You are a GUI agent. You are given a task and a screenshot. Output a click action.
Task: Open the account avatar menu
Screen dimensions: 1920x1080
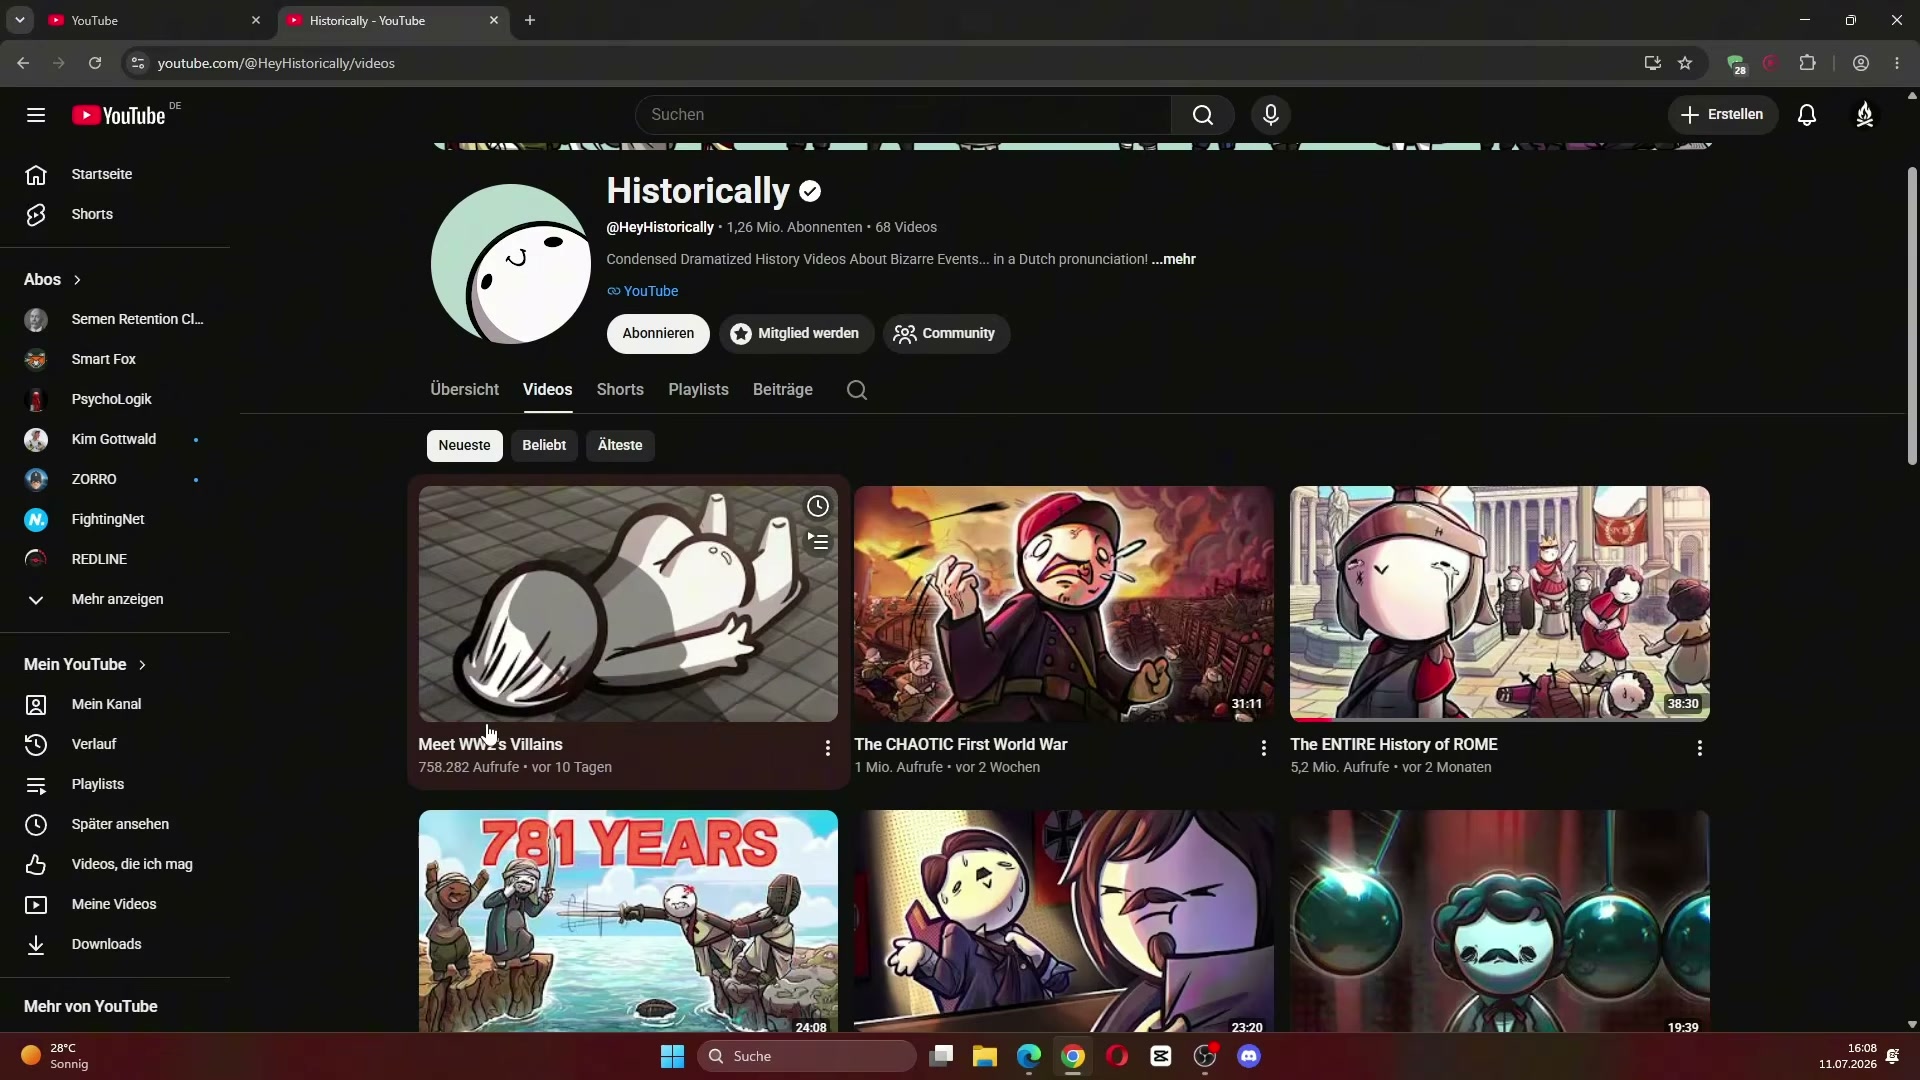coord(1865,115)
